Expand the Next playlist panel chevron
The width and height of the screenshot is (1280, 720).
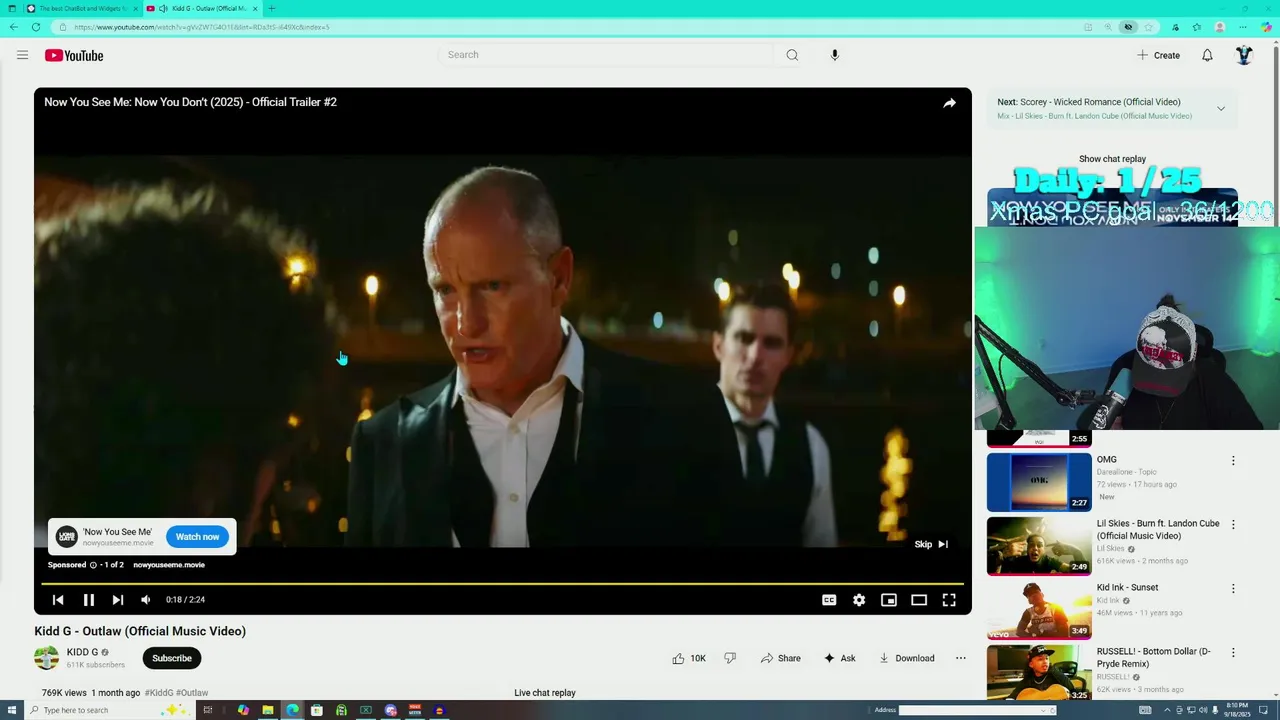pos(1221,108)
